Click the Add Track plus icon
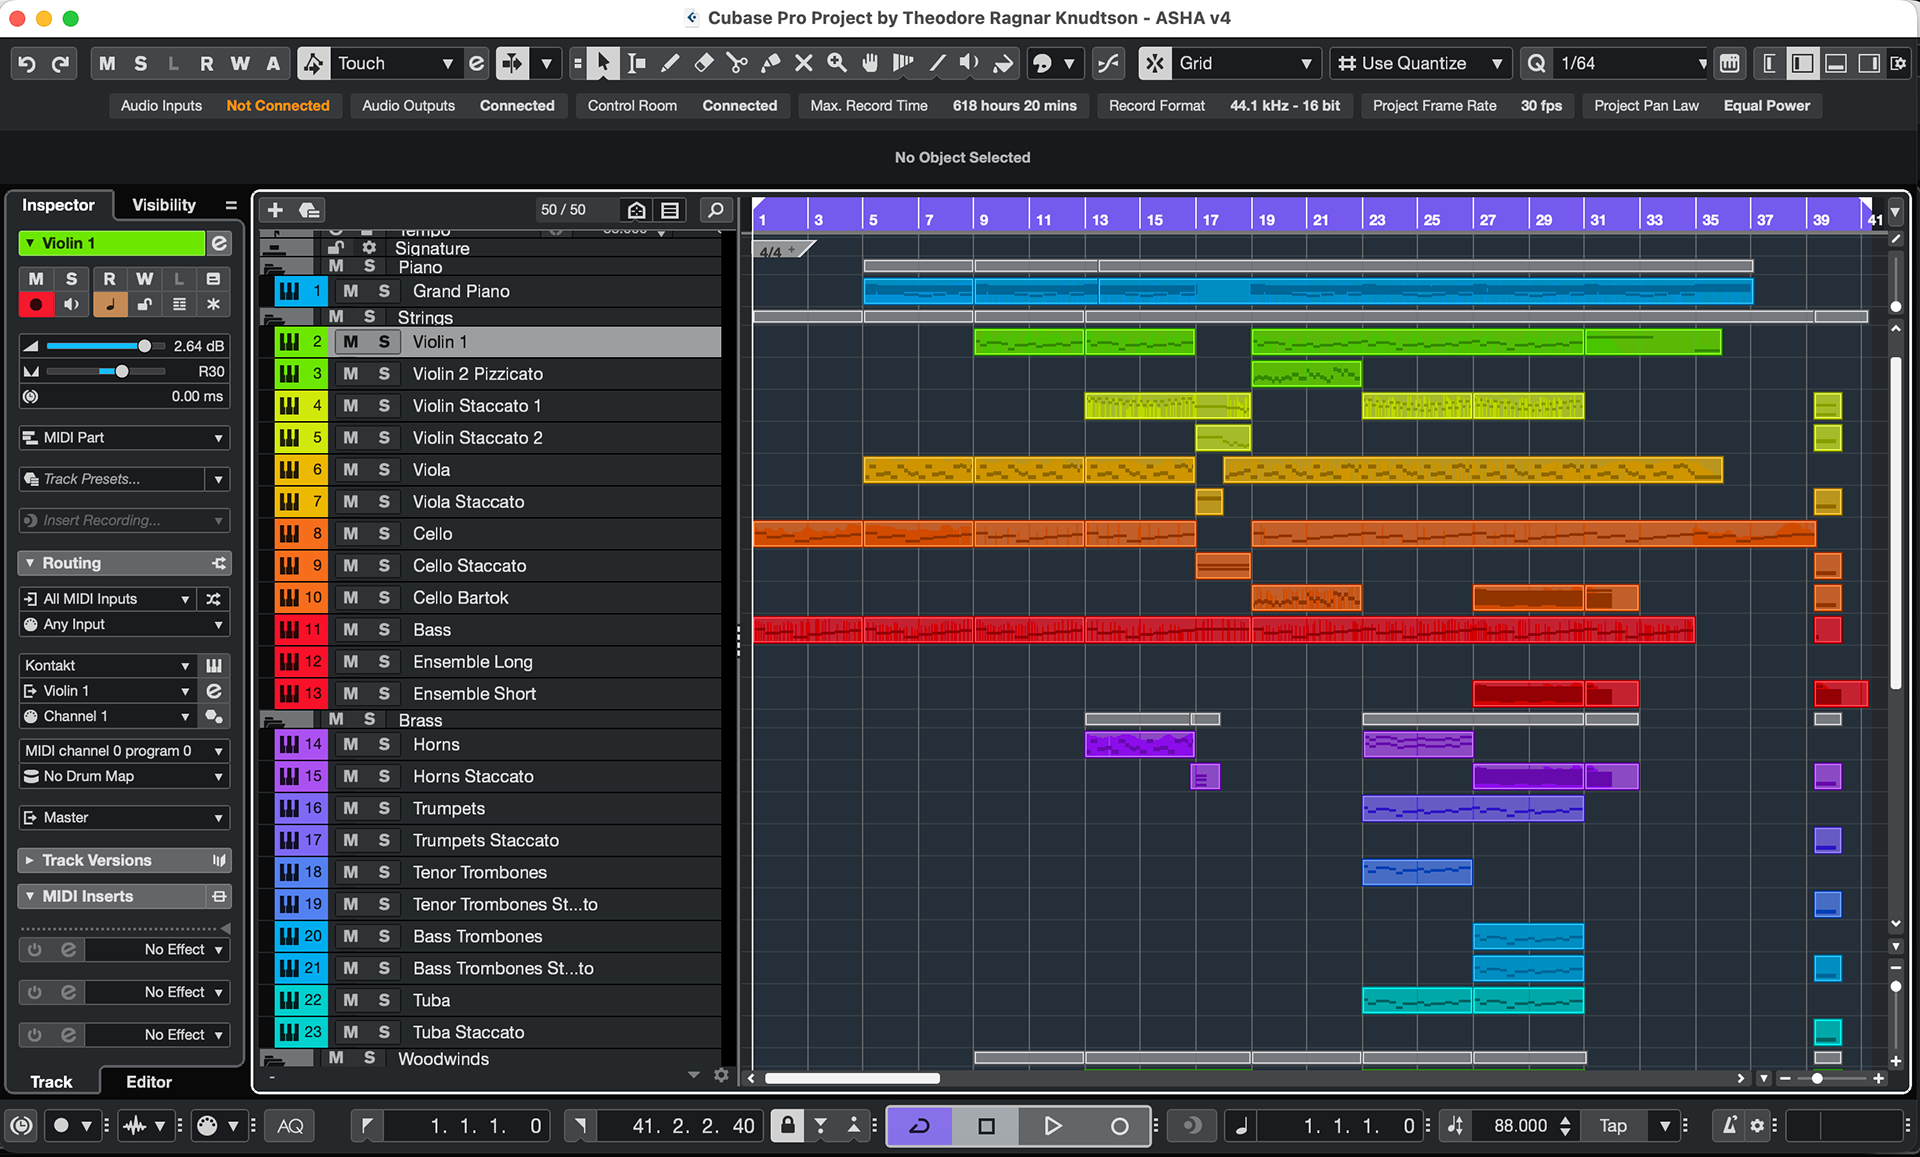1920x1157 pixels. tap(275, 210)
